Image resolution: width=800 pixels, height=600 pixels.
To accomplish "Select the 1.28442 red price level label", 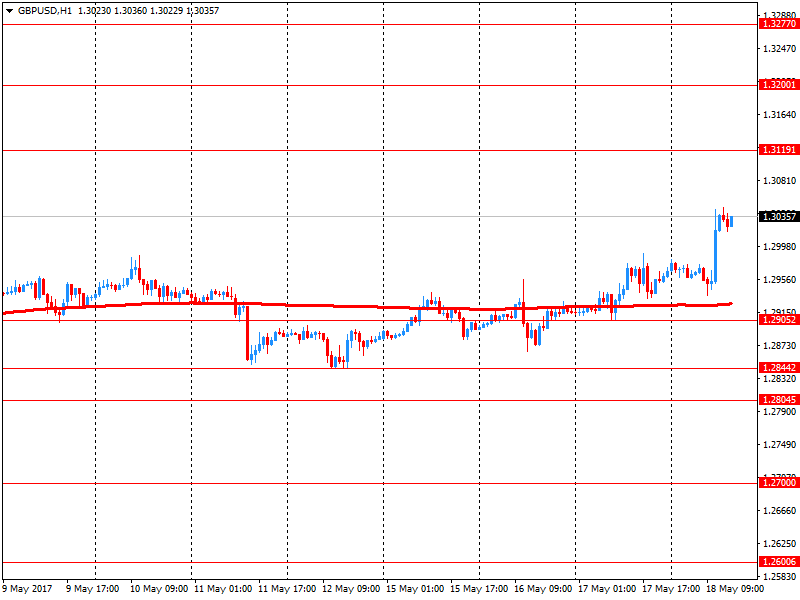I will click(779, 368).
